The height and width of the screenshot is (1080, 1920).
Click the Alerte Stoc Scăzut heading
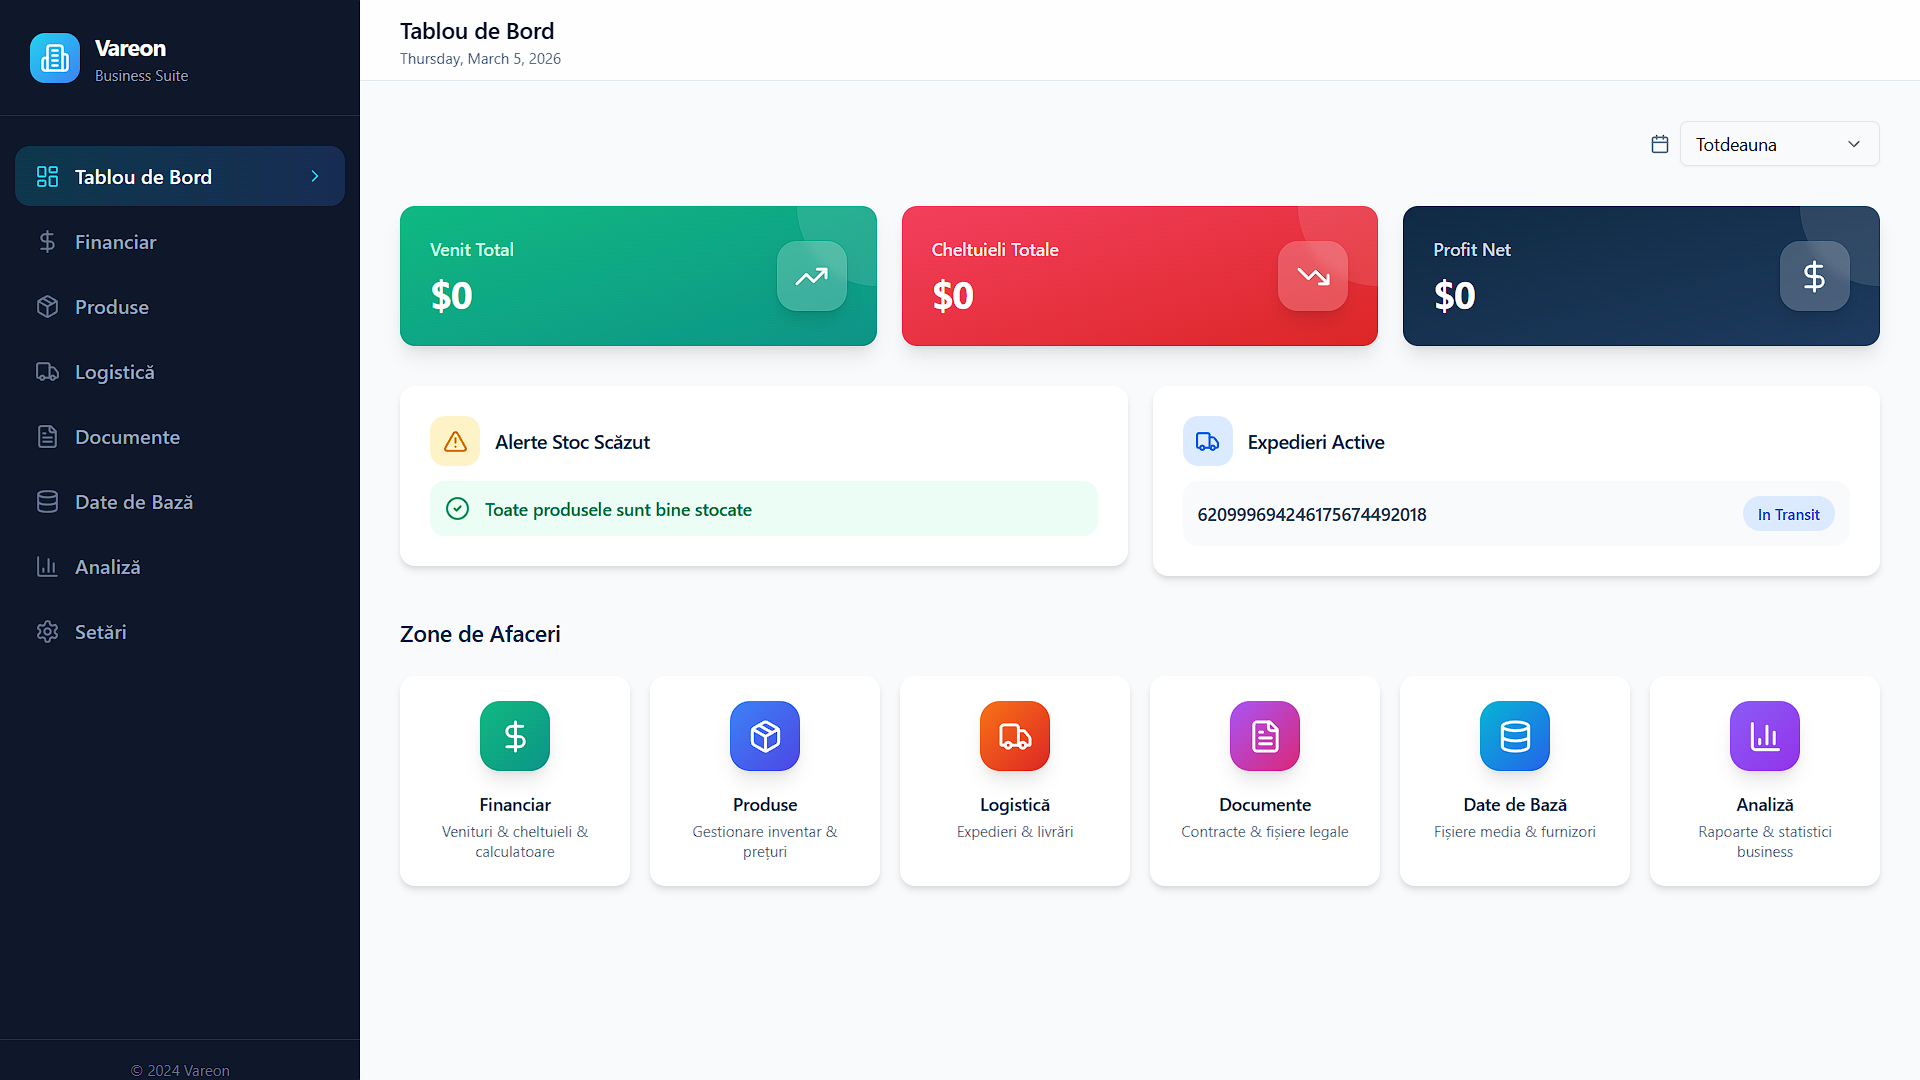point(572,442)
